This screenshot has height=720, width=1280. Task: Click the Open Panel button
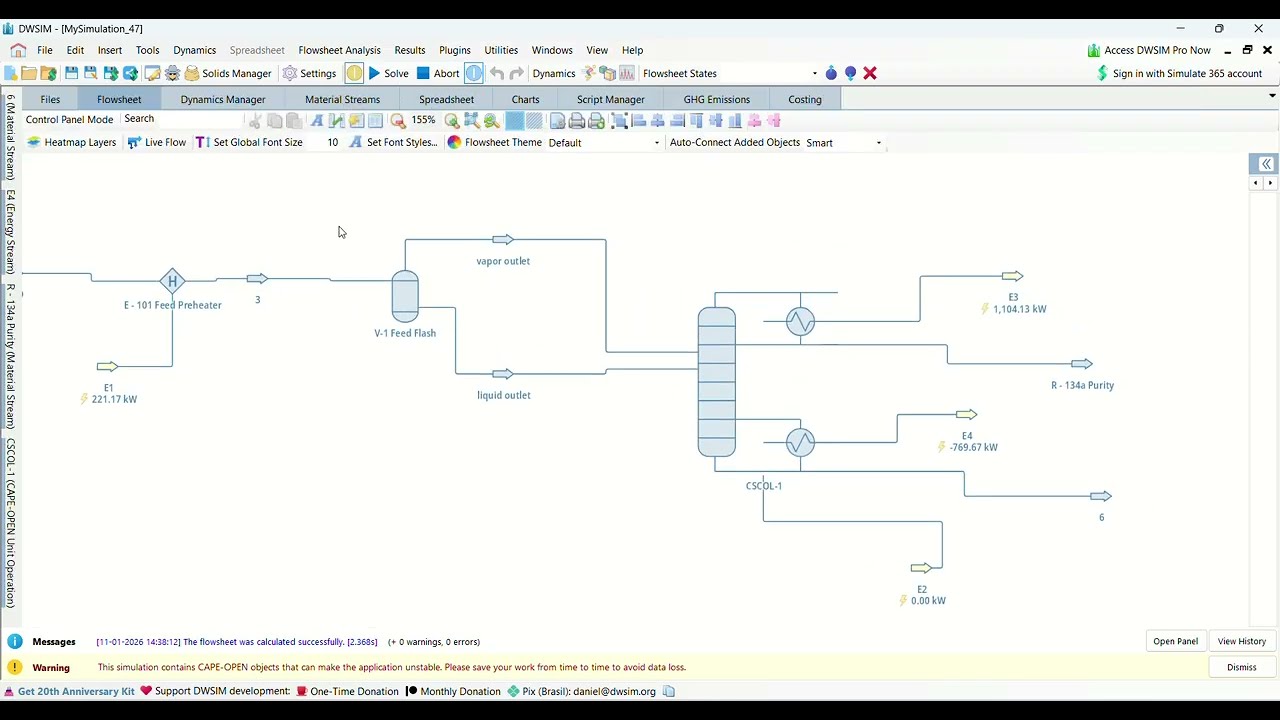1175,641
